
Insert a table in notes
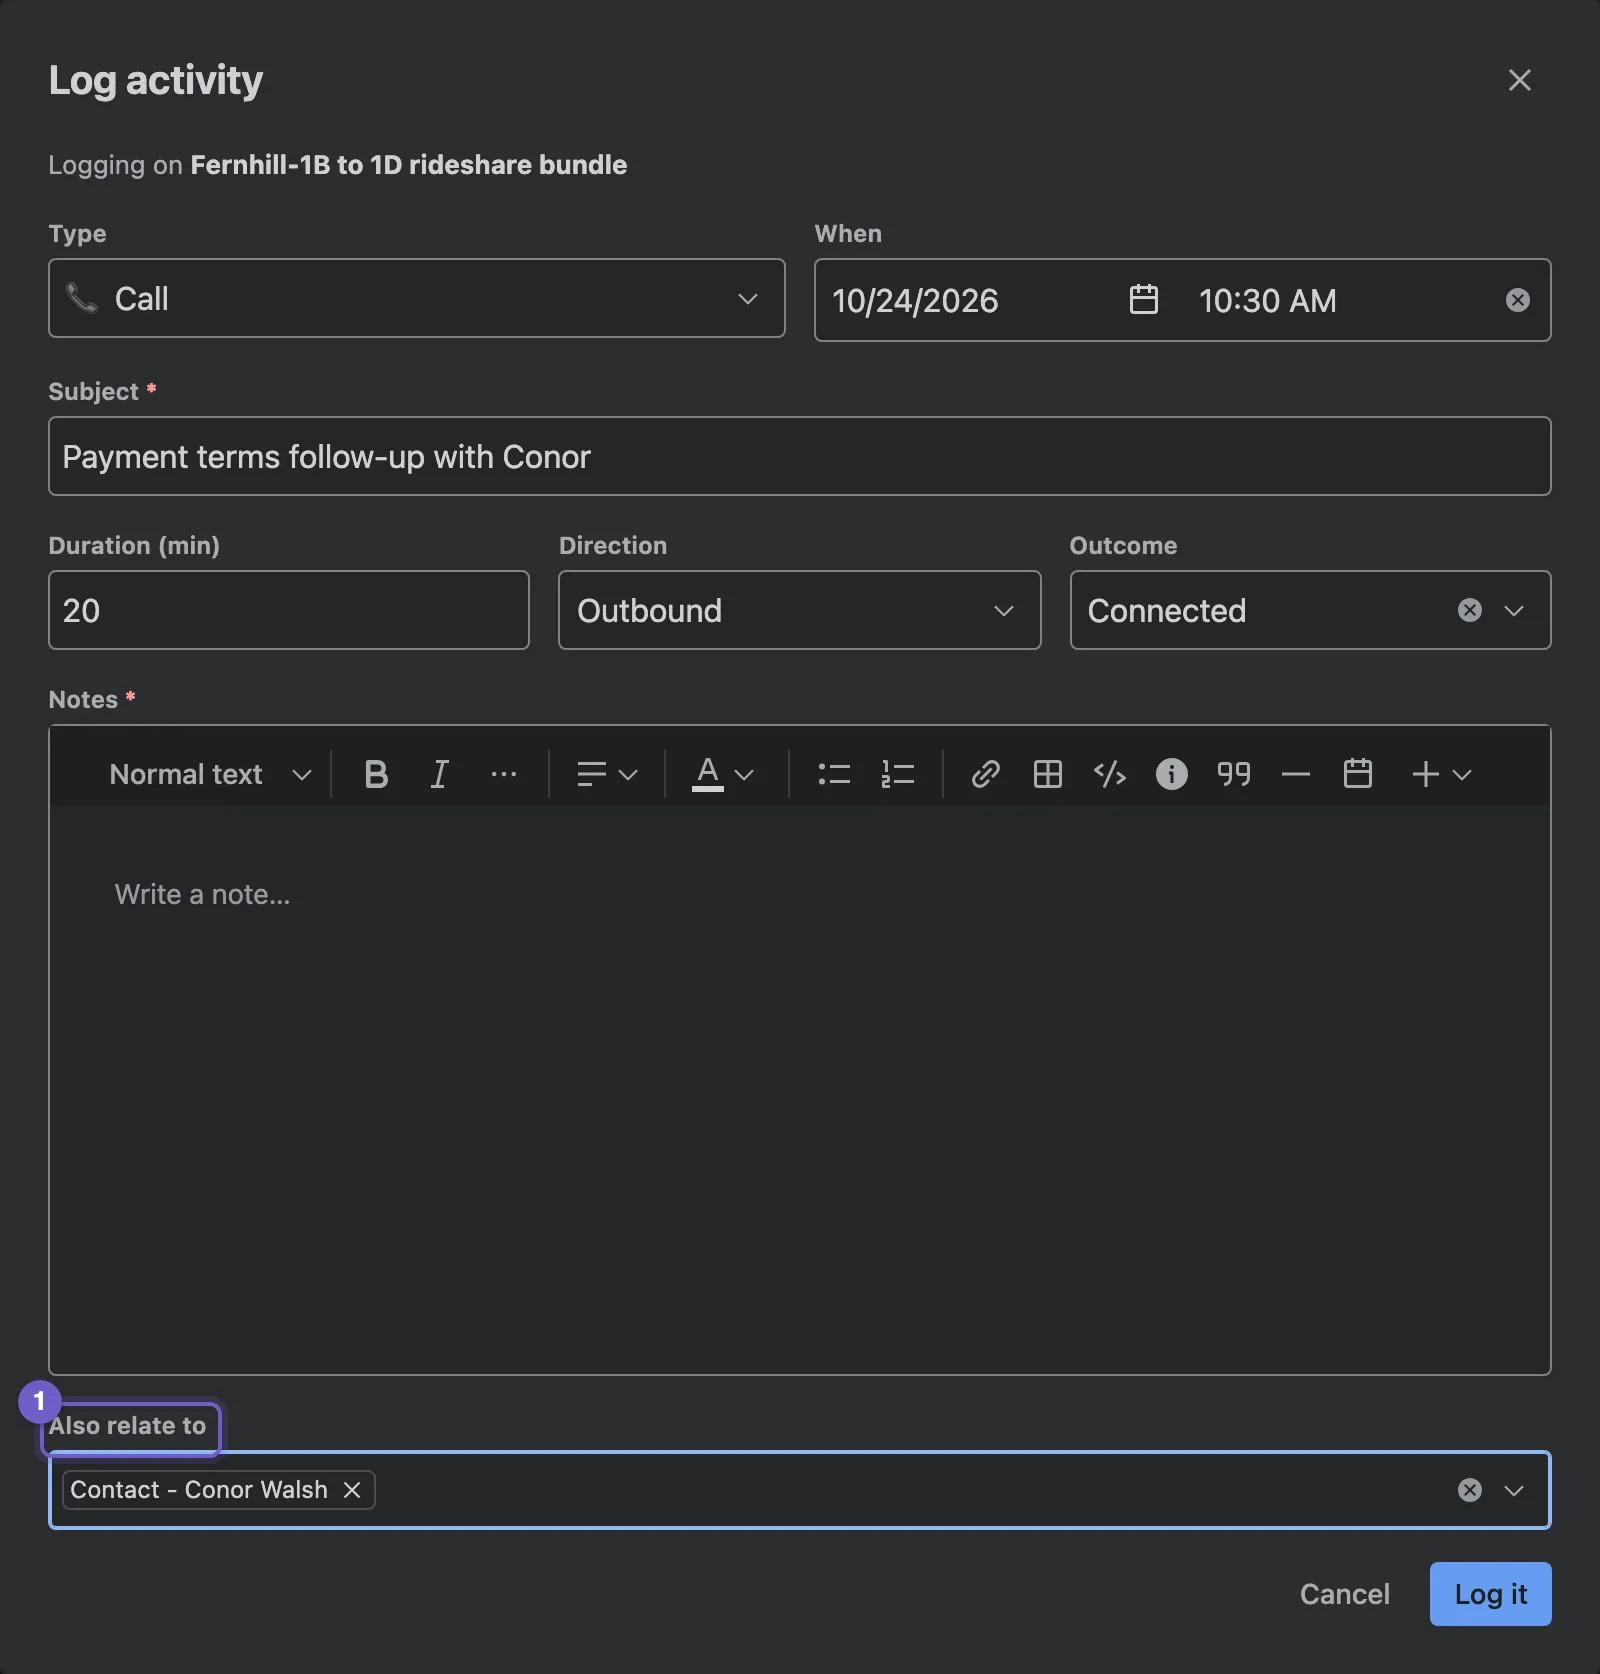click(x=1048, y=774)
